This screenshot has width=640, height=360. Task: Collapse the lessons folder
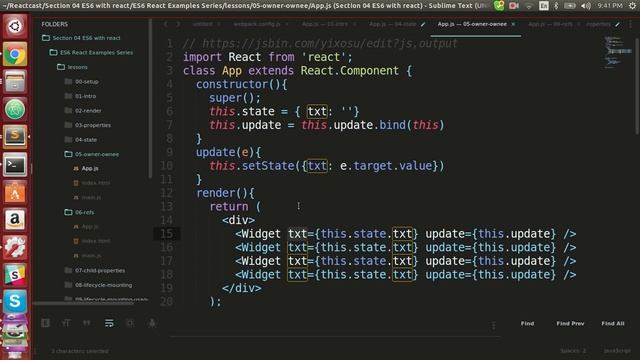pos(61,67)
